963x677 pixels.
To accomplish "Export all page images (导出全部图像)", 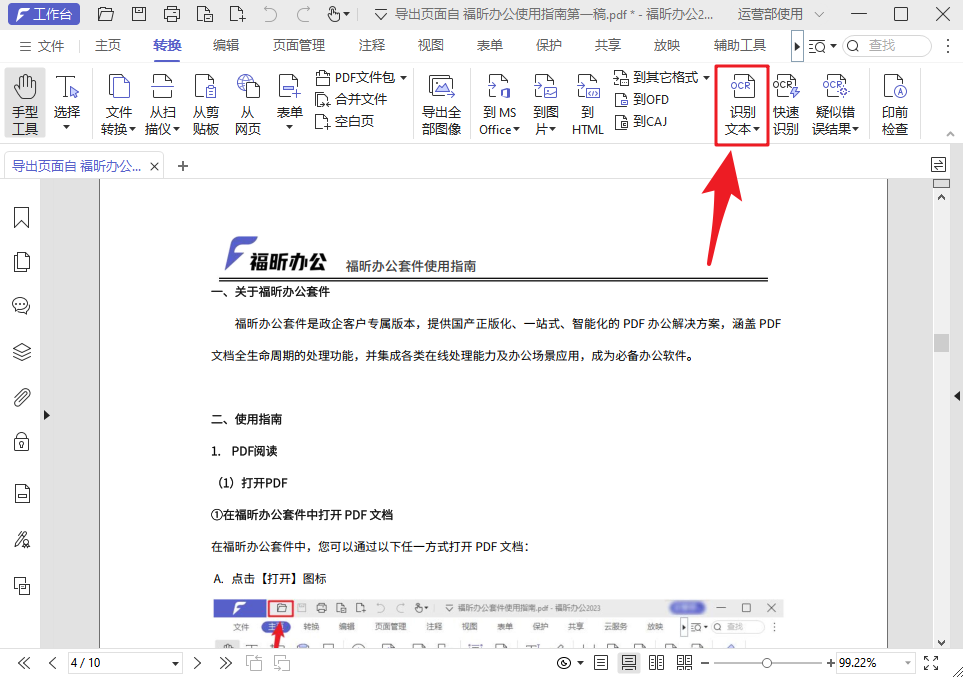I will (441, 100).
